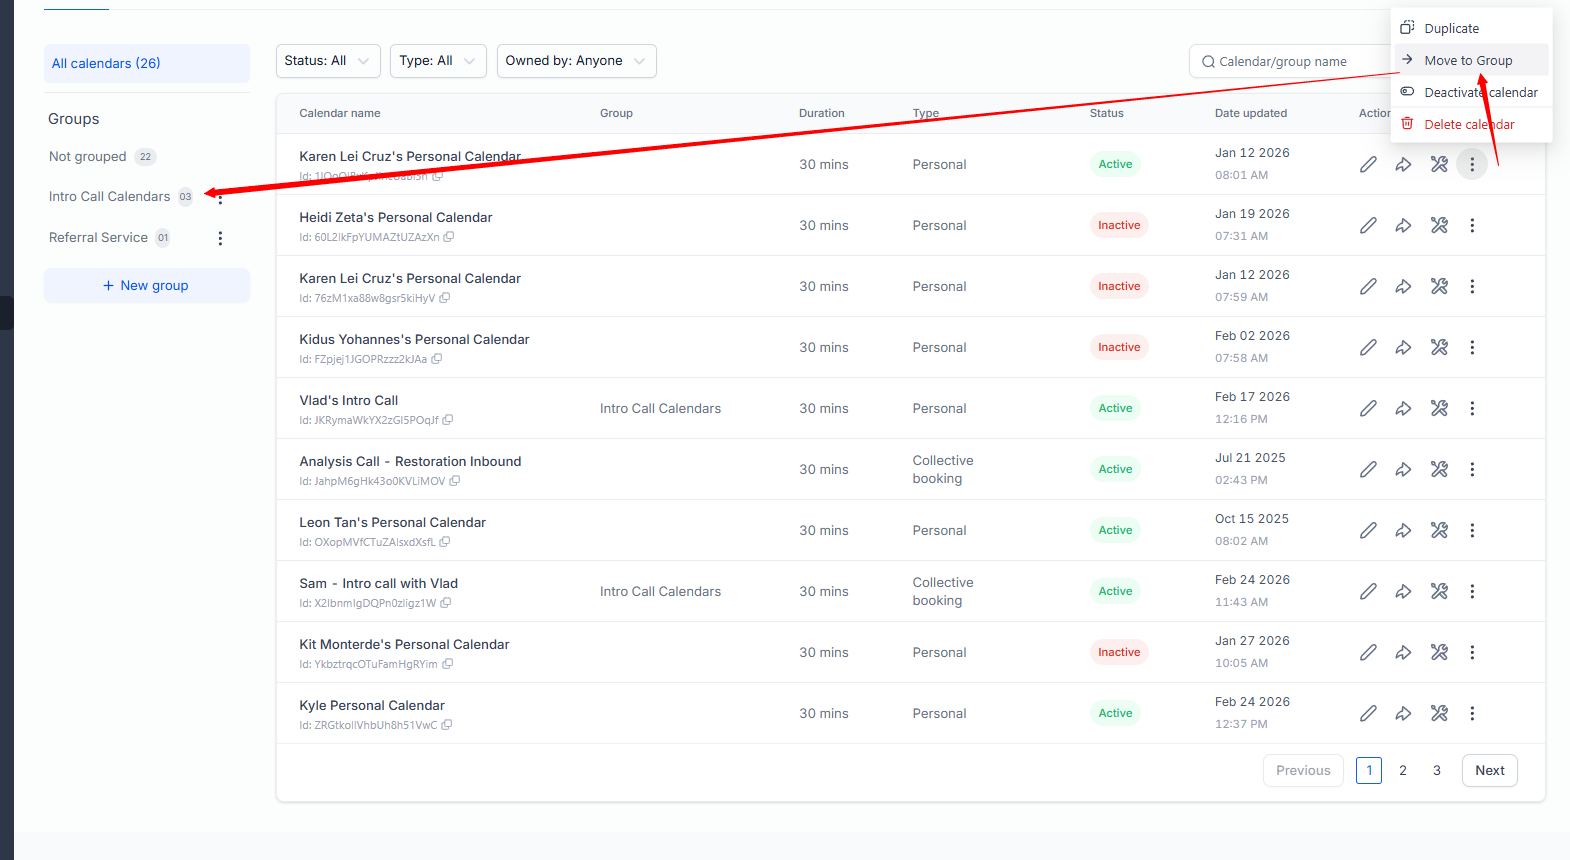Copy ID of Kidus Yohannes's Personal Calendar

pos(437,359)
